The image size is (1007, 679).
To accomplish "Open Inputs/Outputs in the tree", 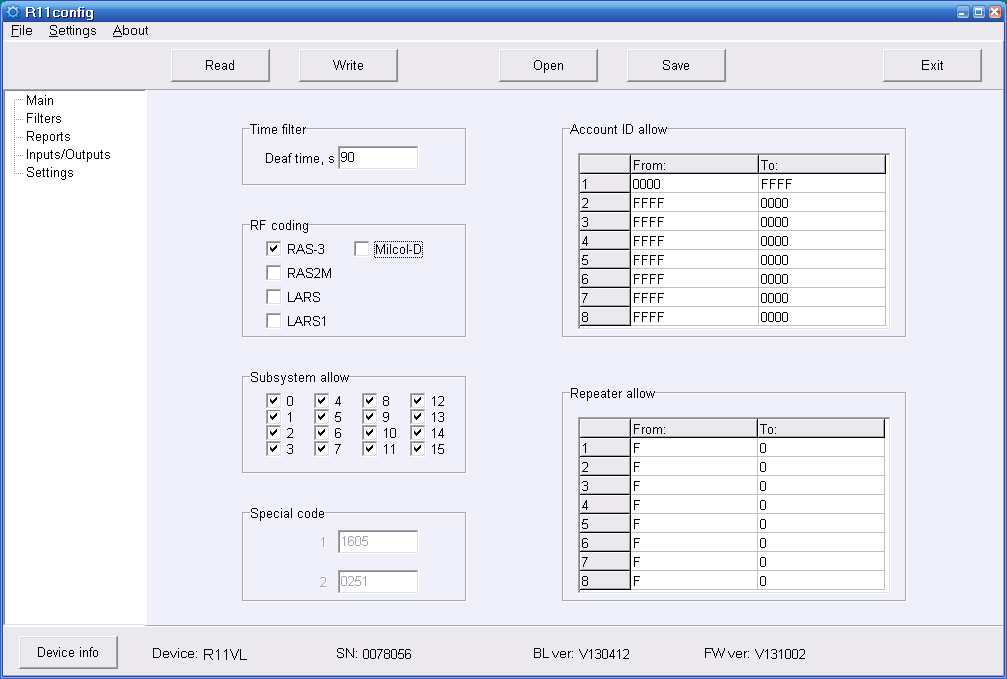I will click(x=68, y=154).
